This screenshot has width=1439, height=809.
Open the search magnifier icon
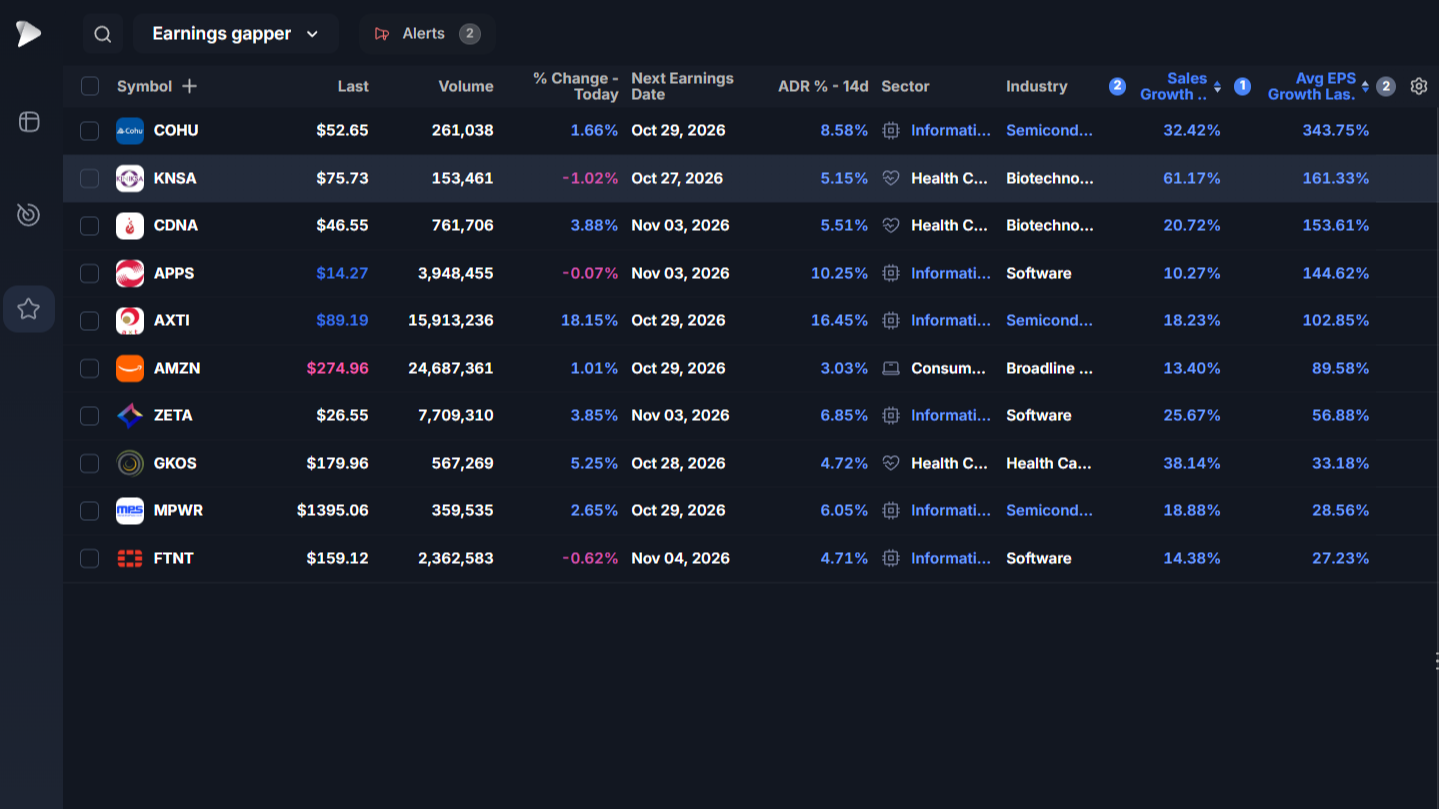[102, 34]
